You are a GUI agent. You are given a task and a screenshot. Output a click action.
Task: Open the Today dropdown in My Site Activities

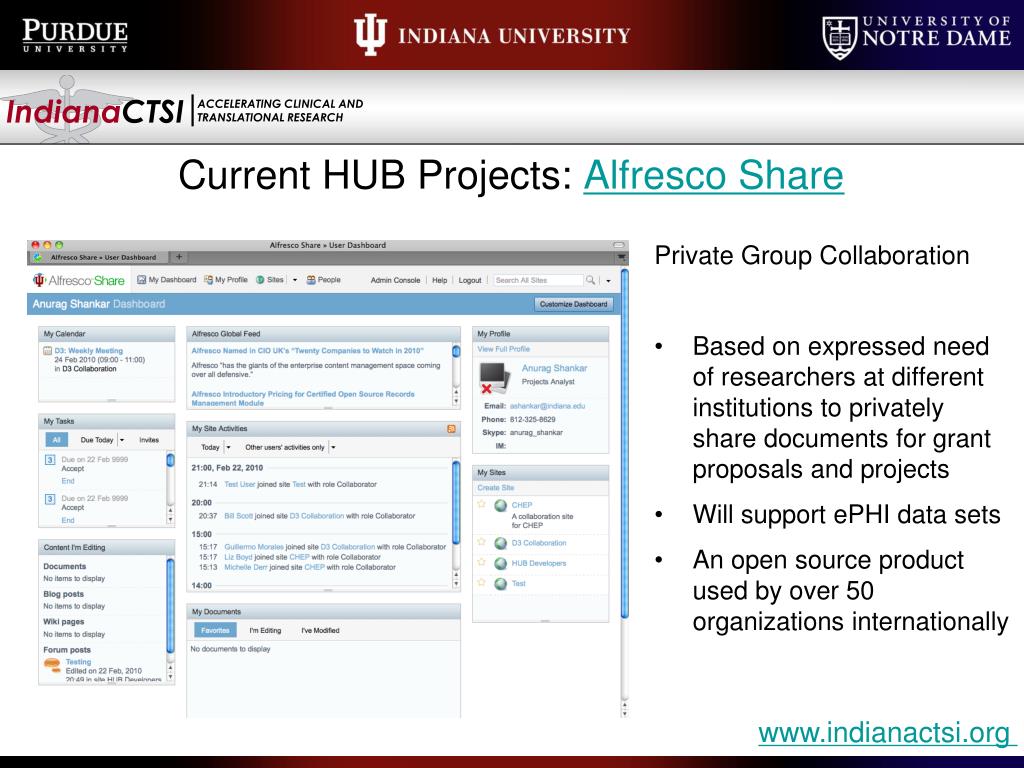[x=216, y=447]
